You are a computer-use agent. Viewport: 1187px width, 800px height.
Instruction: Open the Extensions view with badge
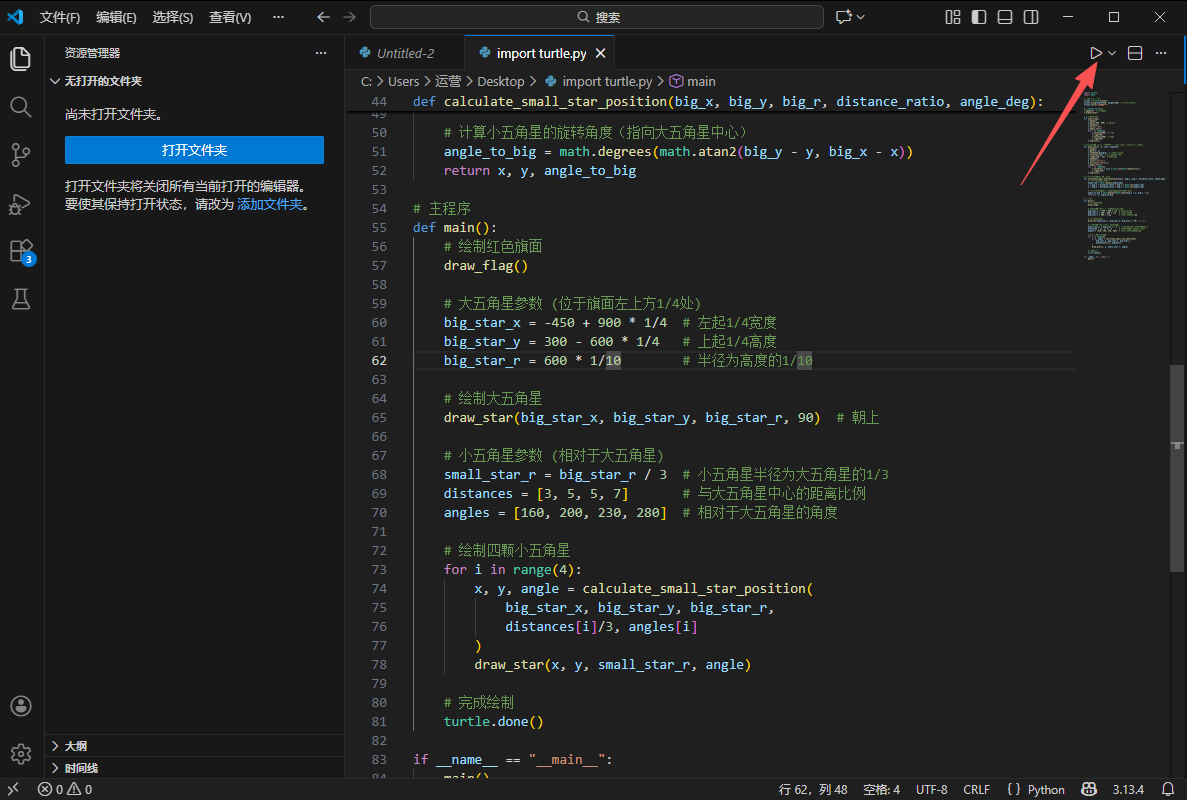tap(21, 251)
